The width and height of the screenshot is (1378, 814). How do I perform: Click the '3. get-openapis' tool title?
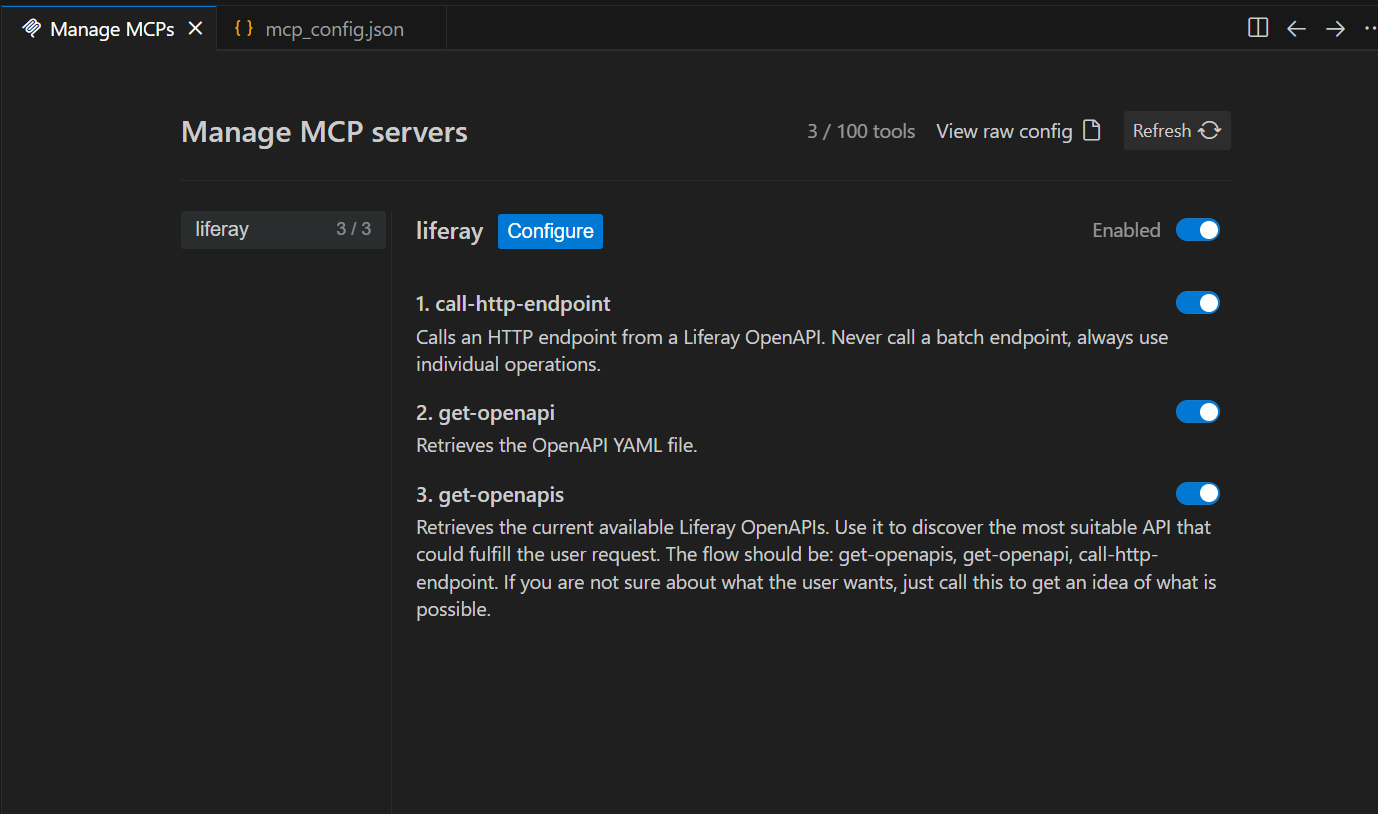coord(490,494)
